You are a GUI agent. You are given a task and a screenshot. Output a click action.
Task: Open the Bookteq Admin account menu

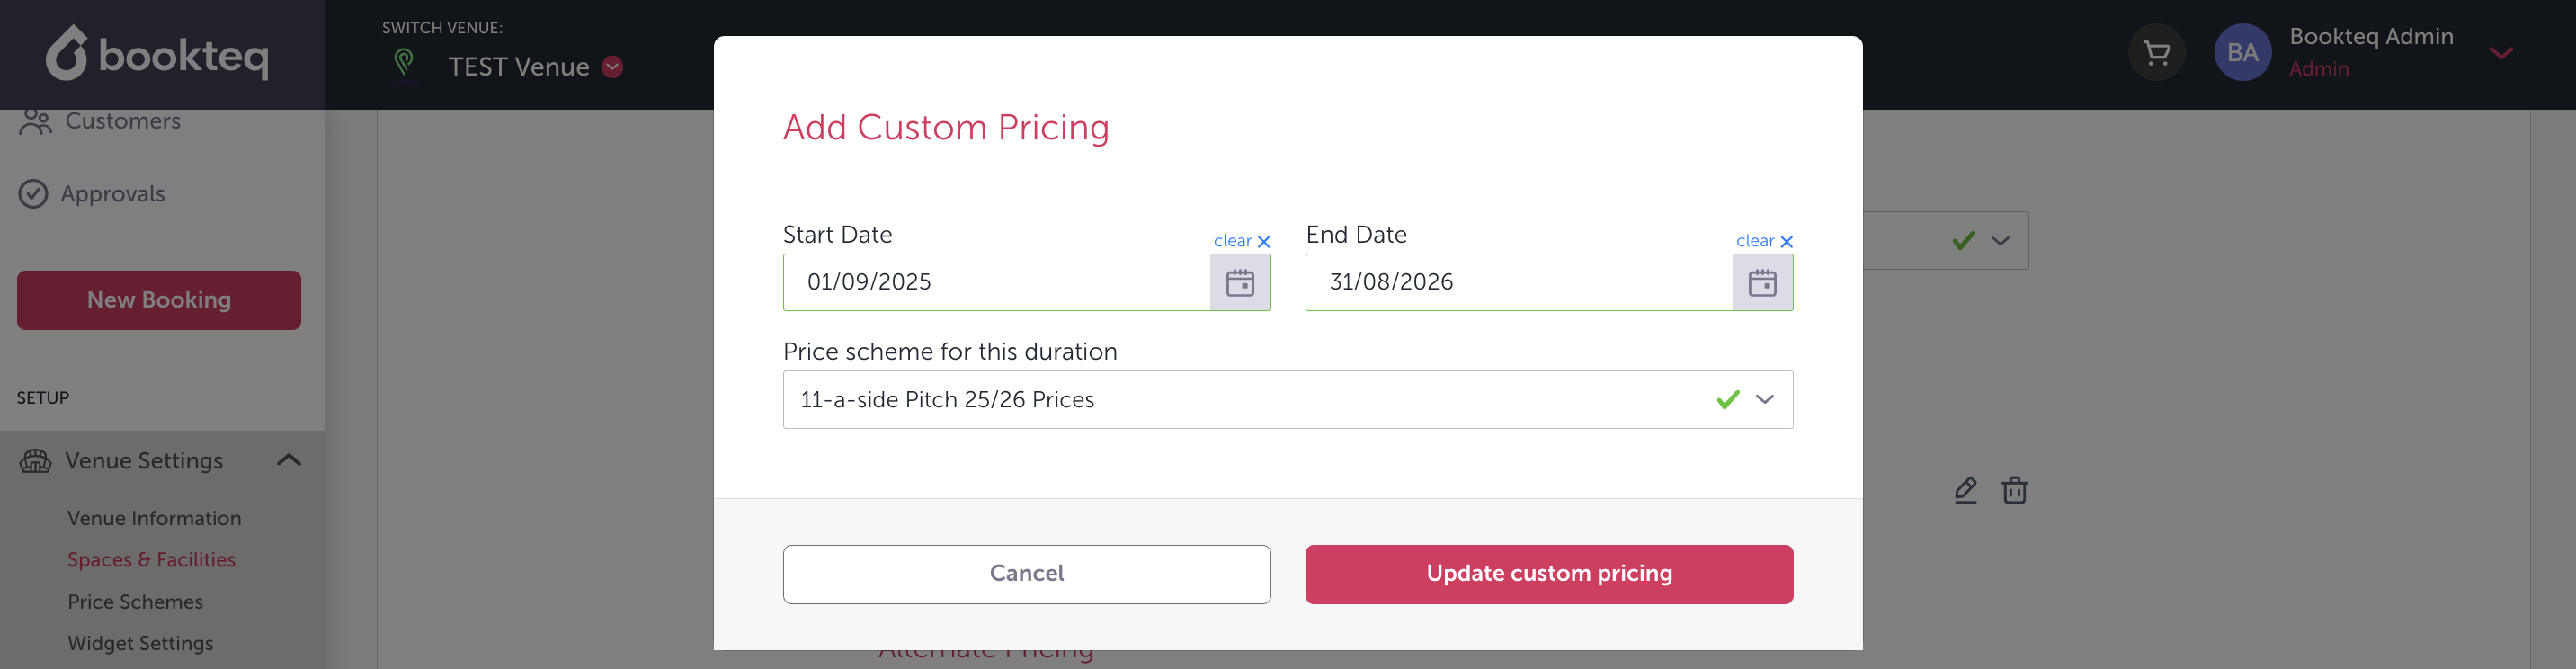point(2501,53)
